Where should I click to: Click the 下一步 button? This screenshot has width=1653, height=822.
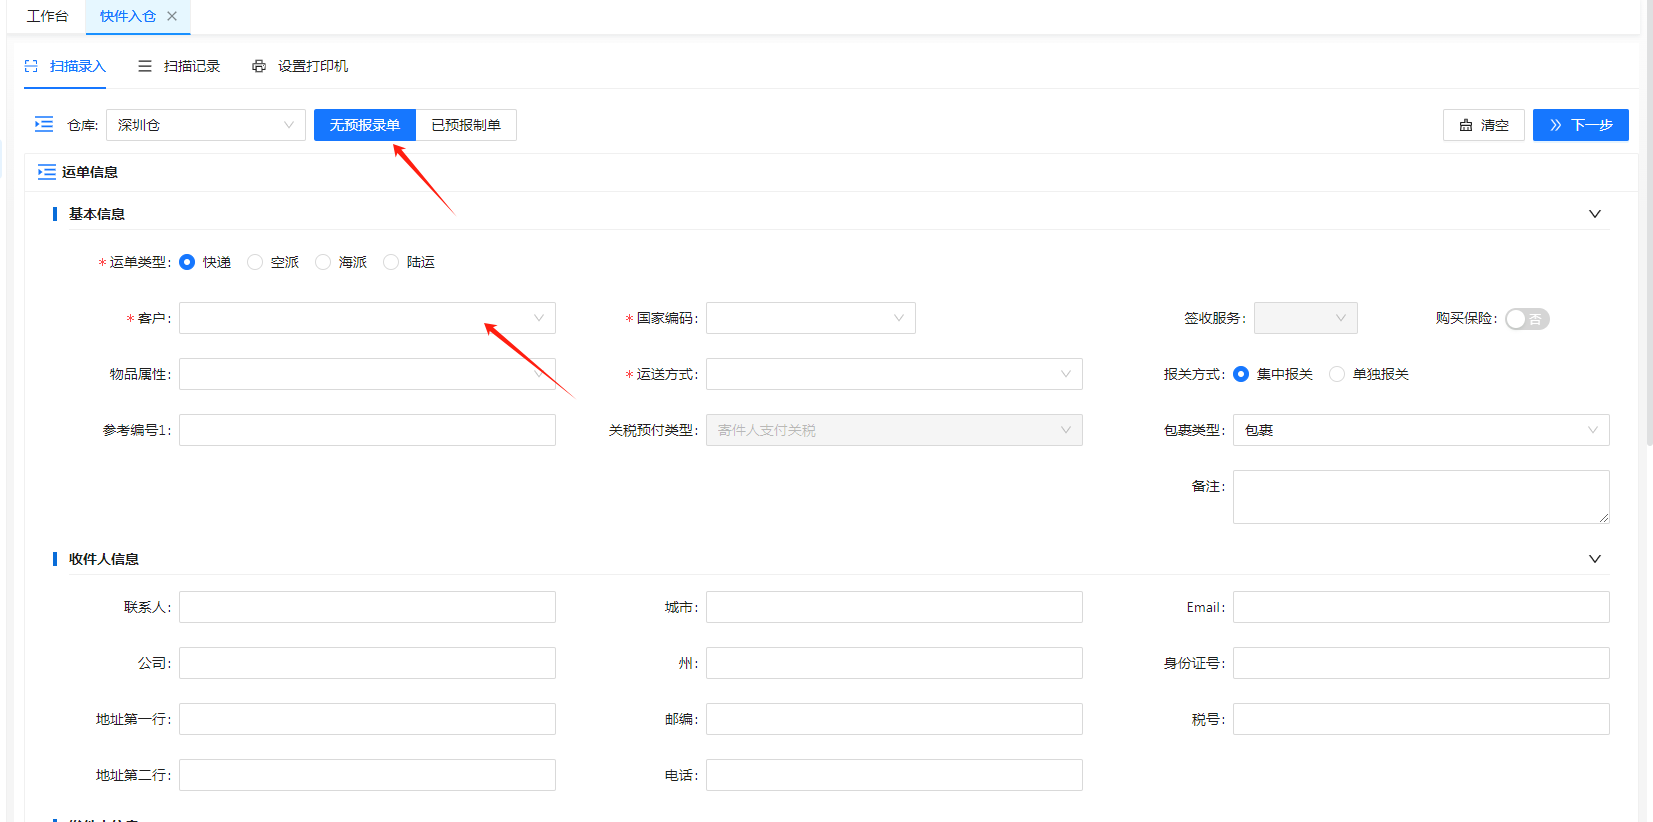[x=1580, y=125]
